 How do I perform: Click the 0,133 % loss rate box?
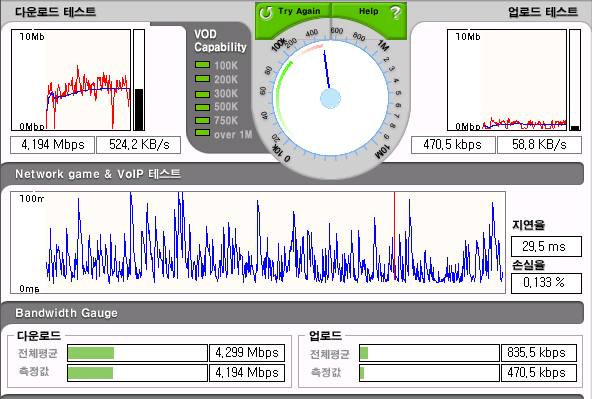tap(546, 283)
